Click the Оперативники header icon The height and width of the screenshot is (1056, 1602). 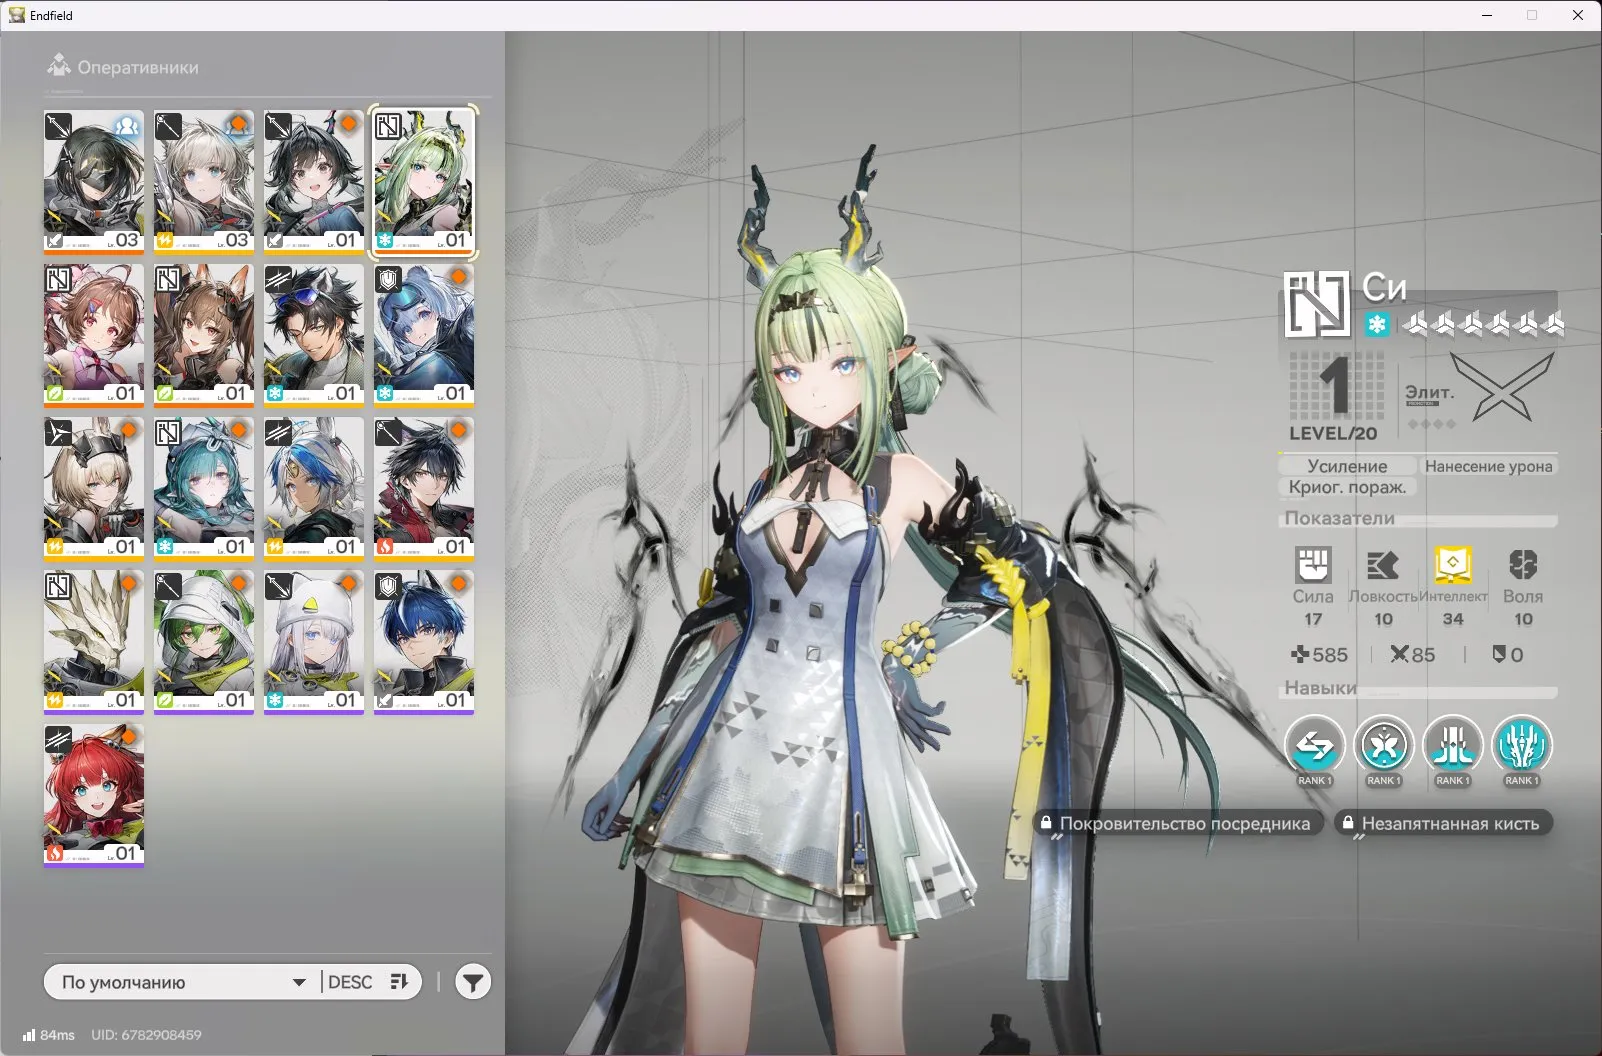(59, 67)
